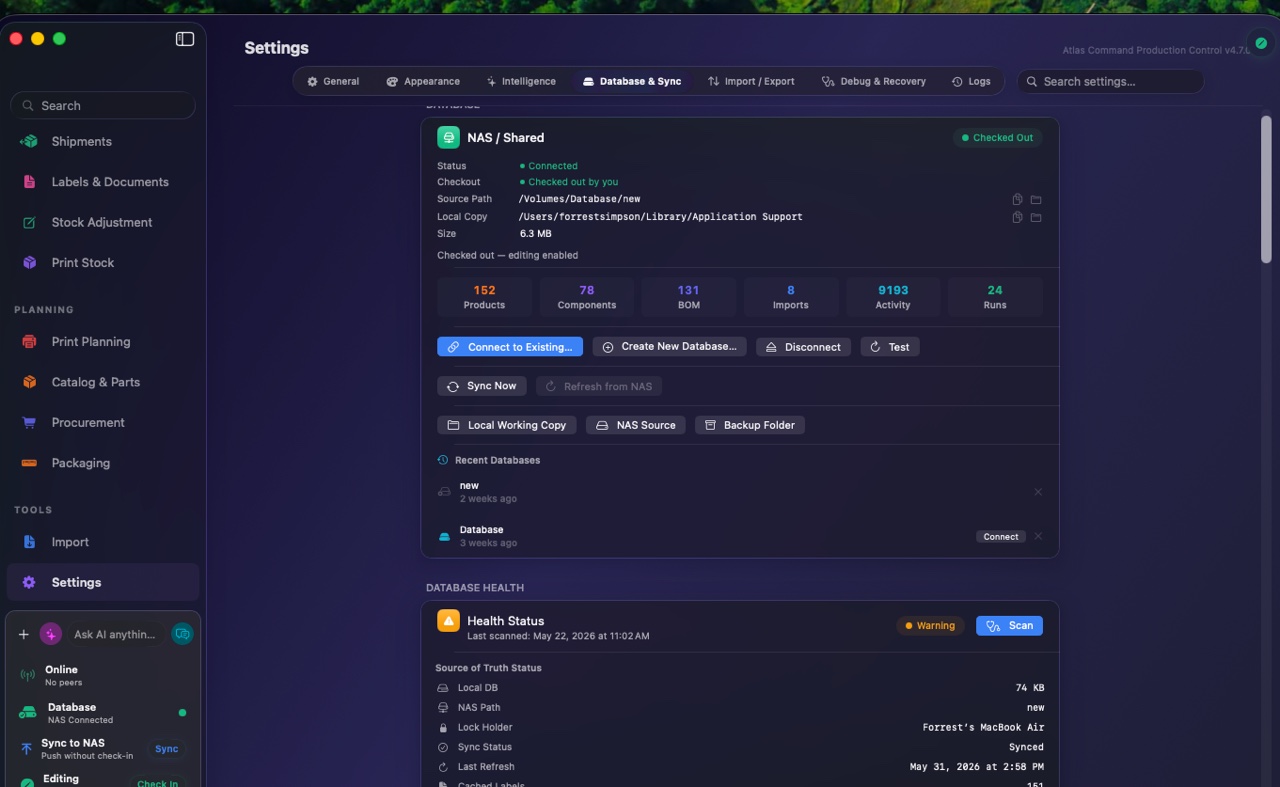Click the sidebar Search field

coord(103,105)
